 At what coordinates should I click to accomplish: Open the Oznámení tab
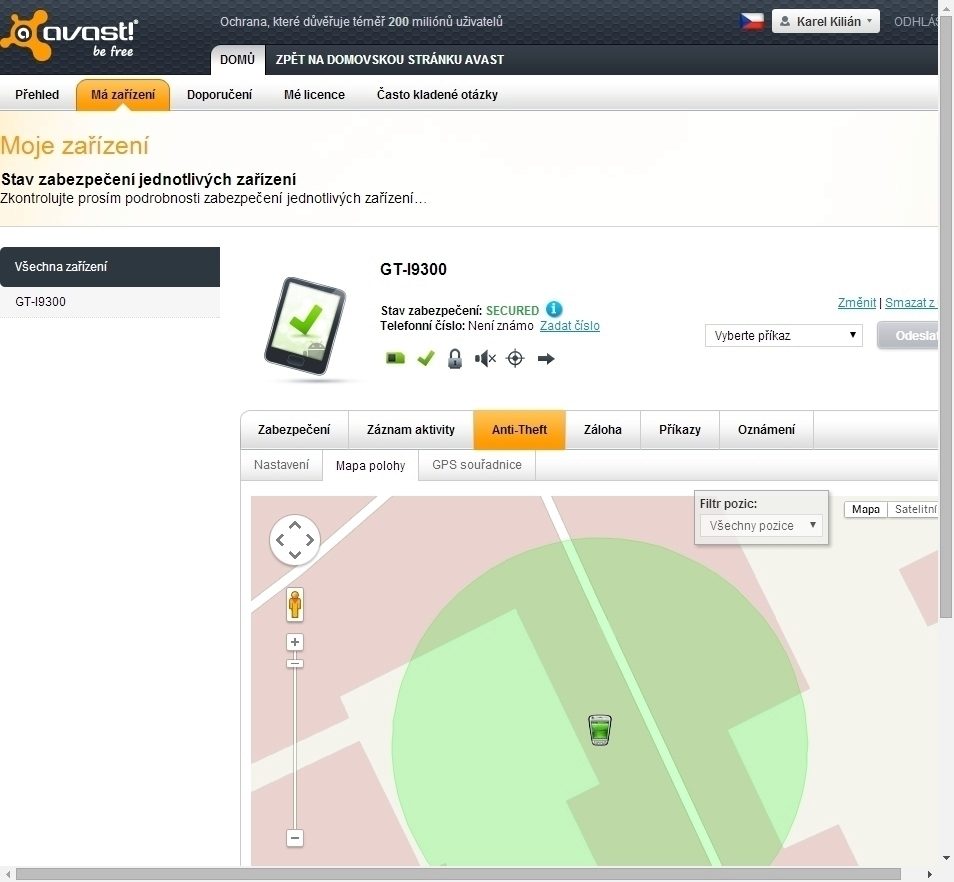click(767, 429)
